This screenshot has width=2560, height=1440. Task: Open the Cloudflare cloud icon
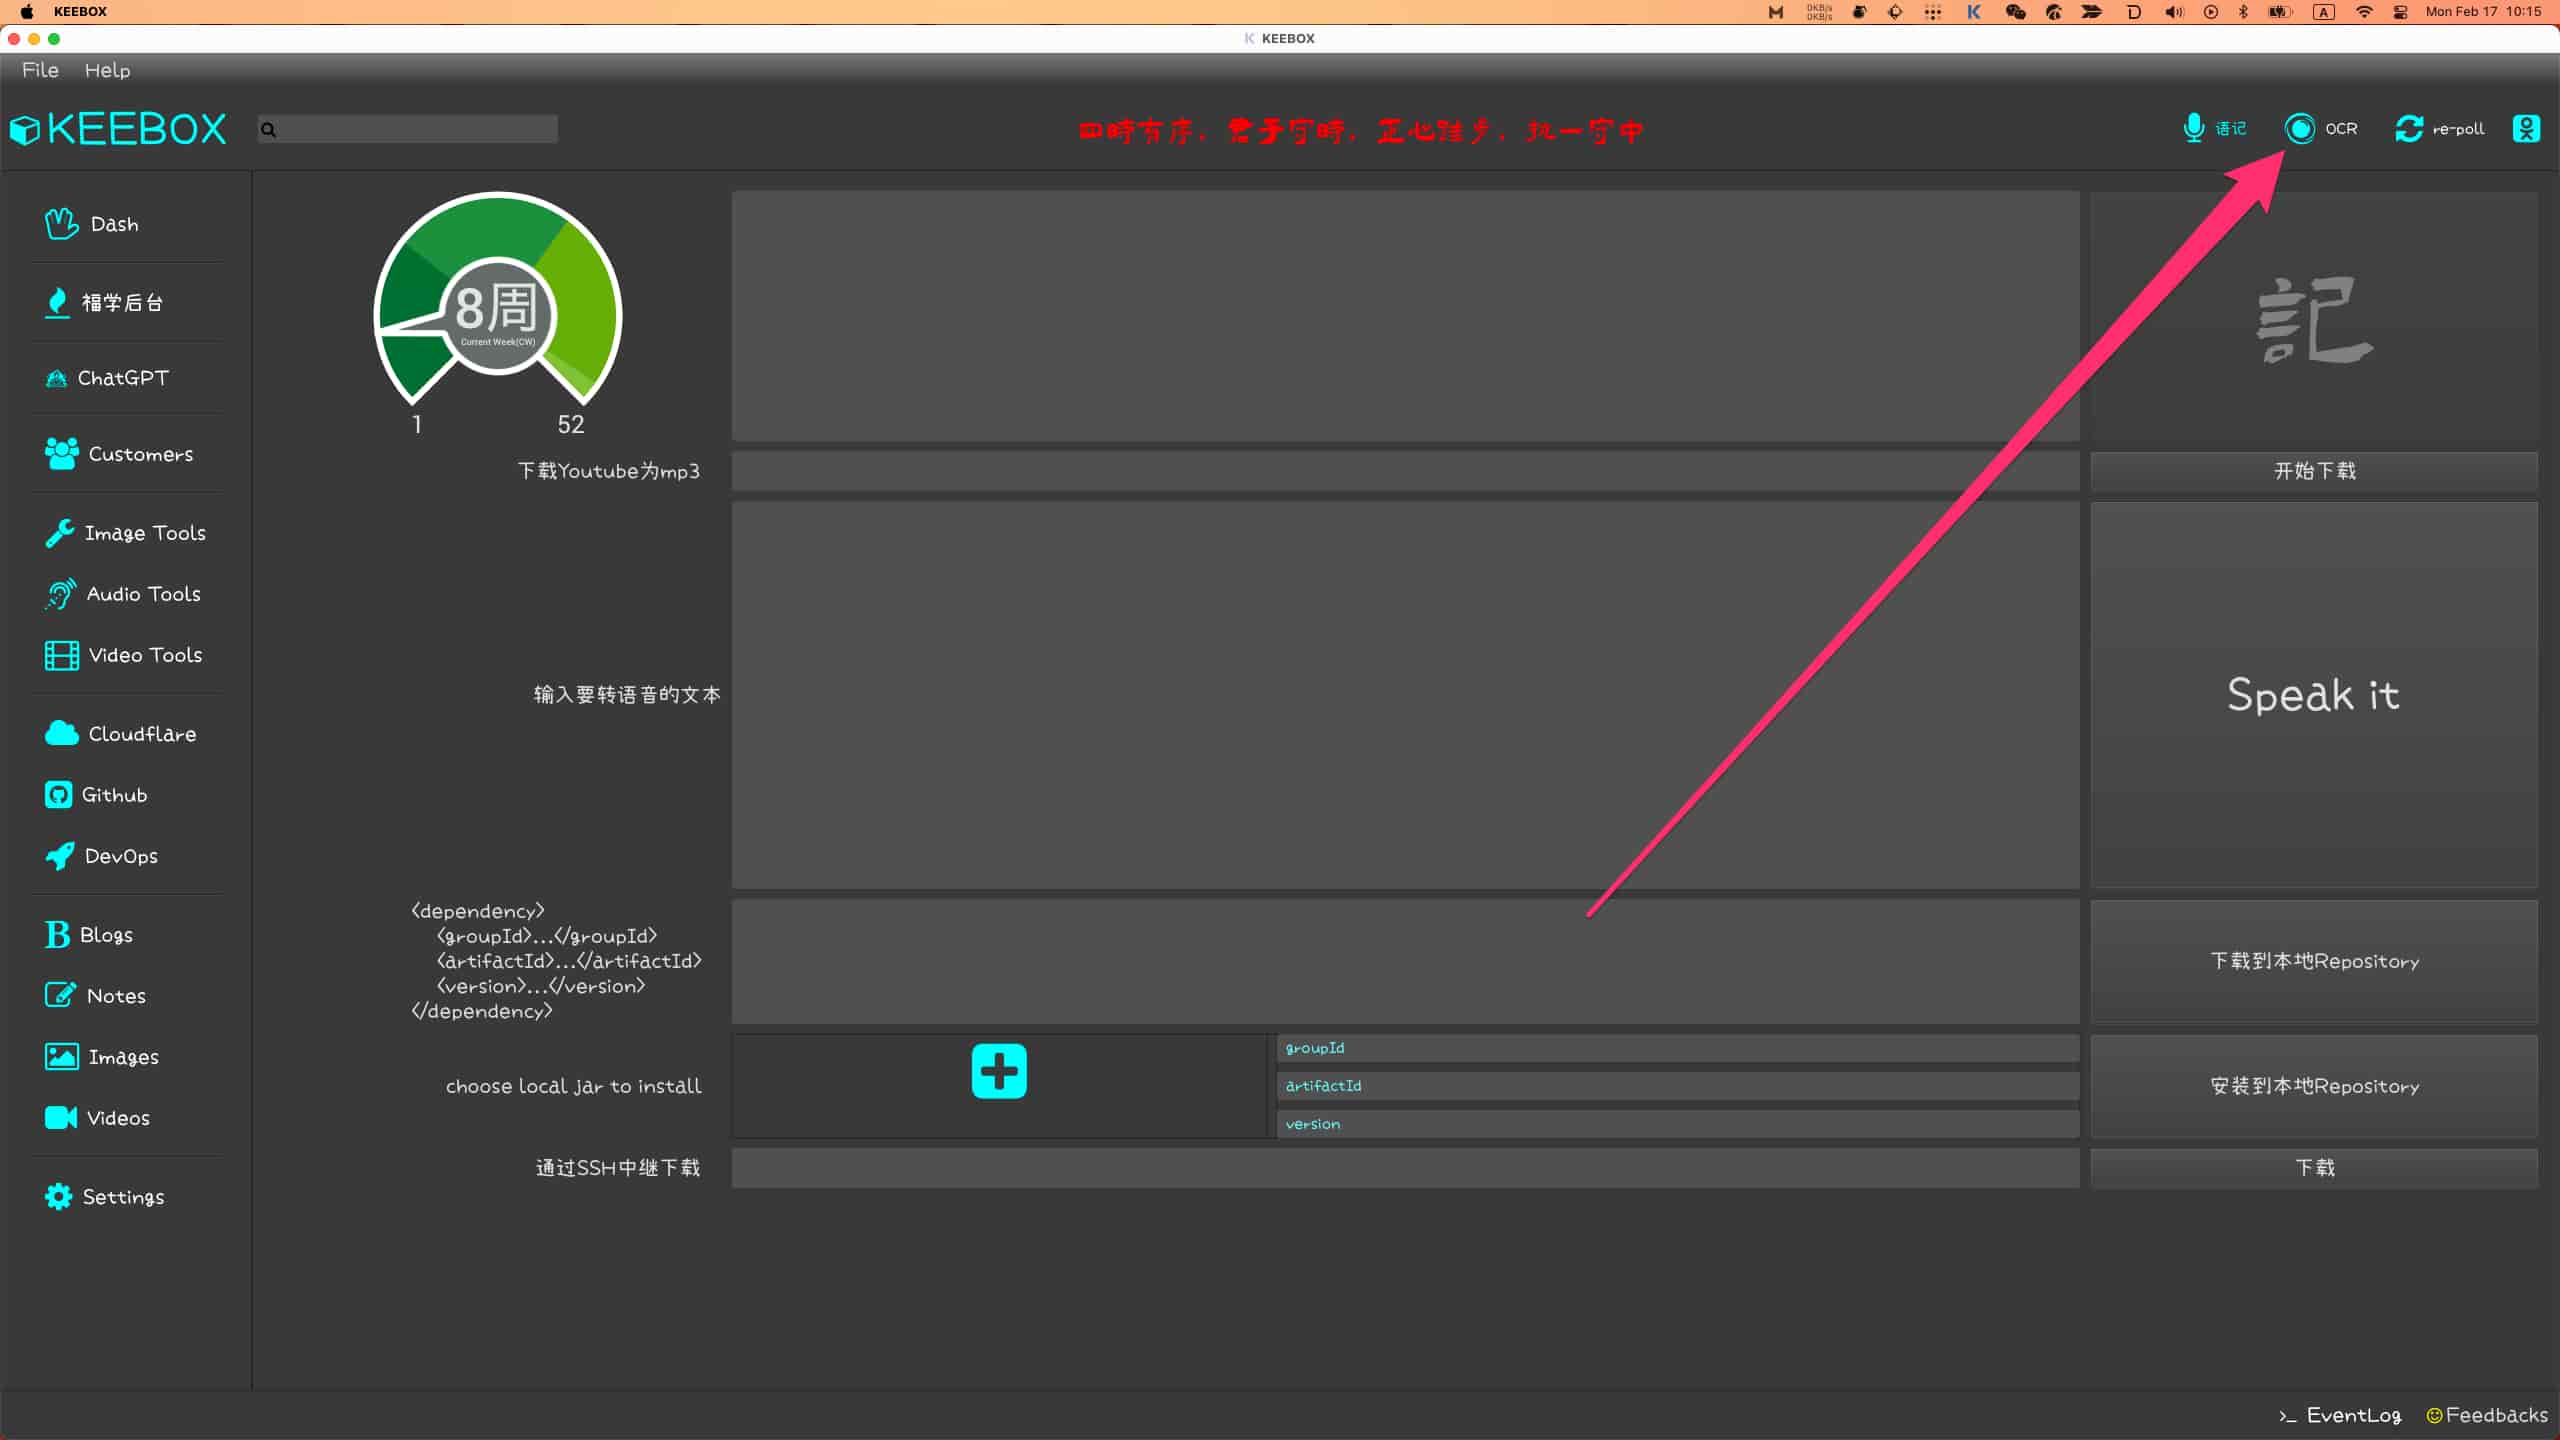point(61,733)
